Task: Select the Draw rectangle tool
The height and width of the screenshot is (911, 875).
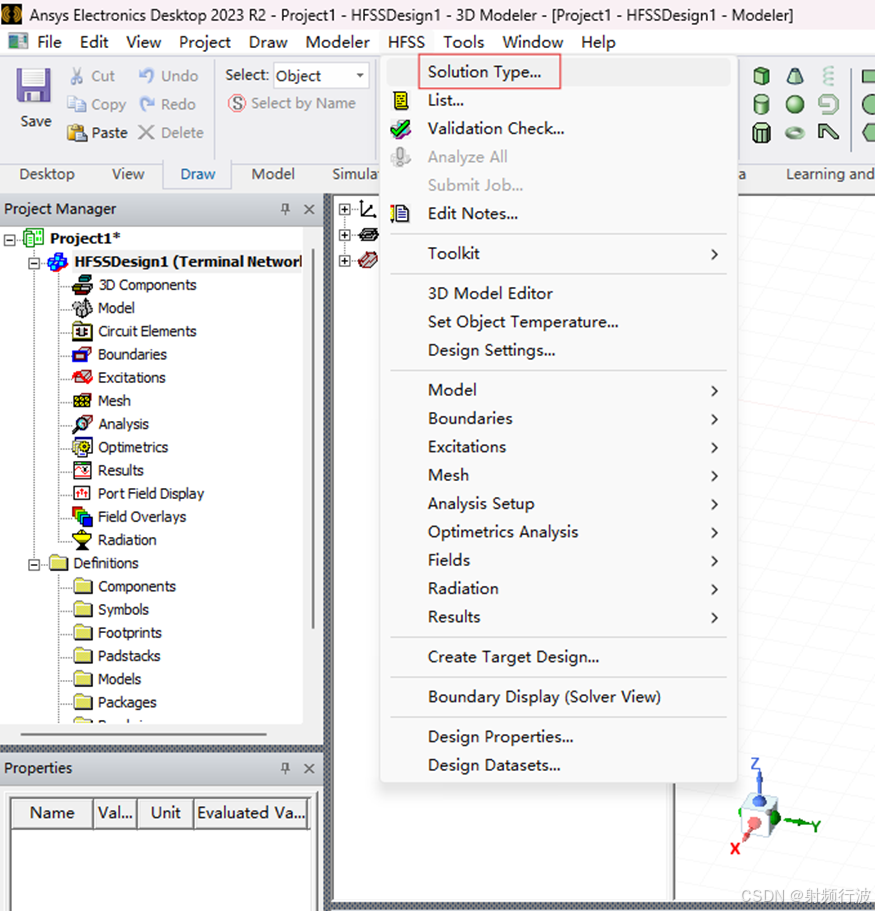Action: click(x=869, y=76)
